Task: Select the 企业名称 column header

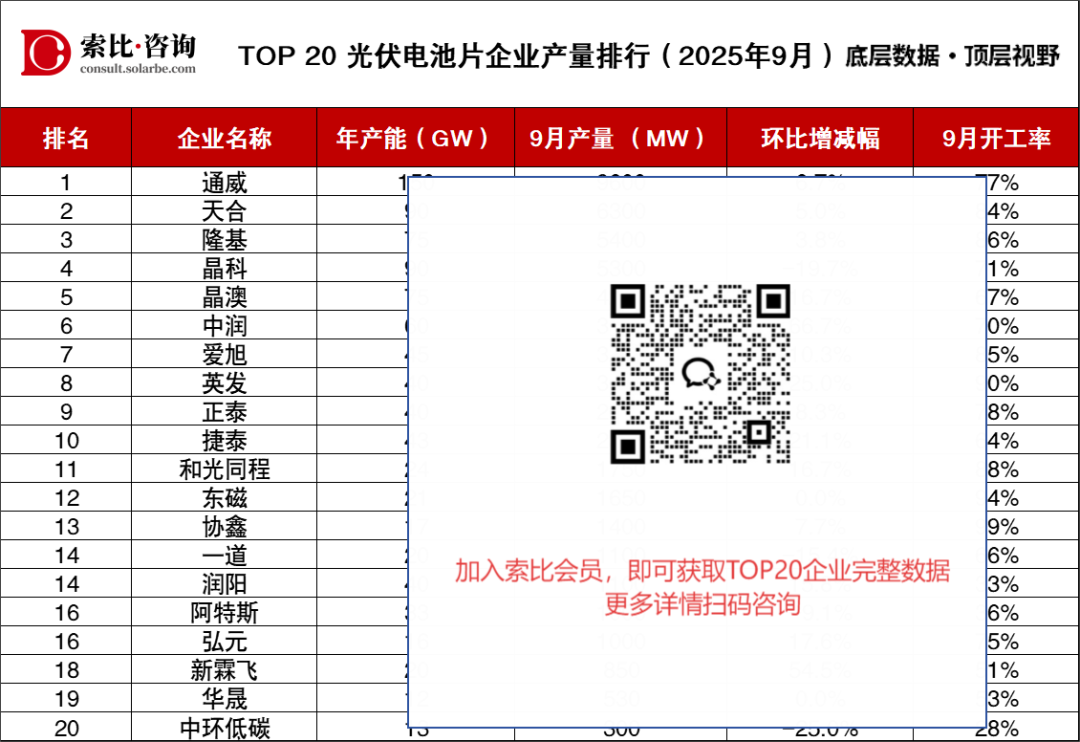Action: pyautogui.click(x=224, y=138)
